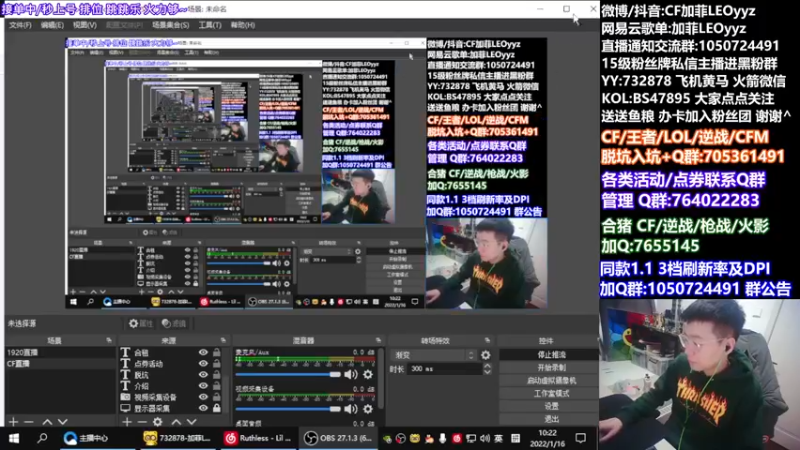
Task: Open source properties gear below the Sources list
Action: click(x=158, y=422)
